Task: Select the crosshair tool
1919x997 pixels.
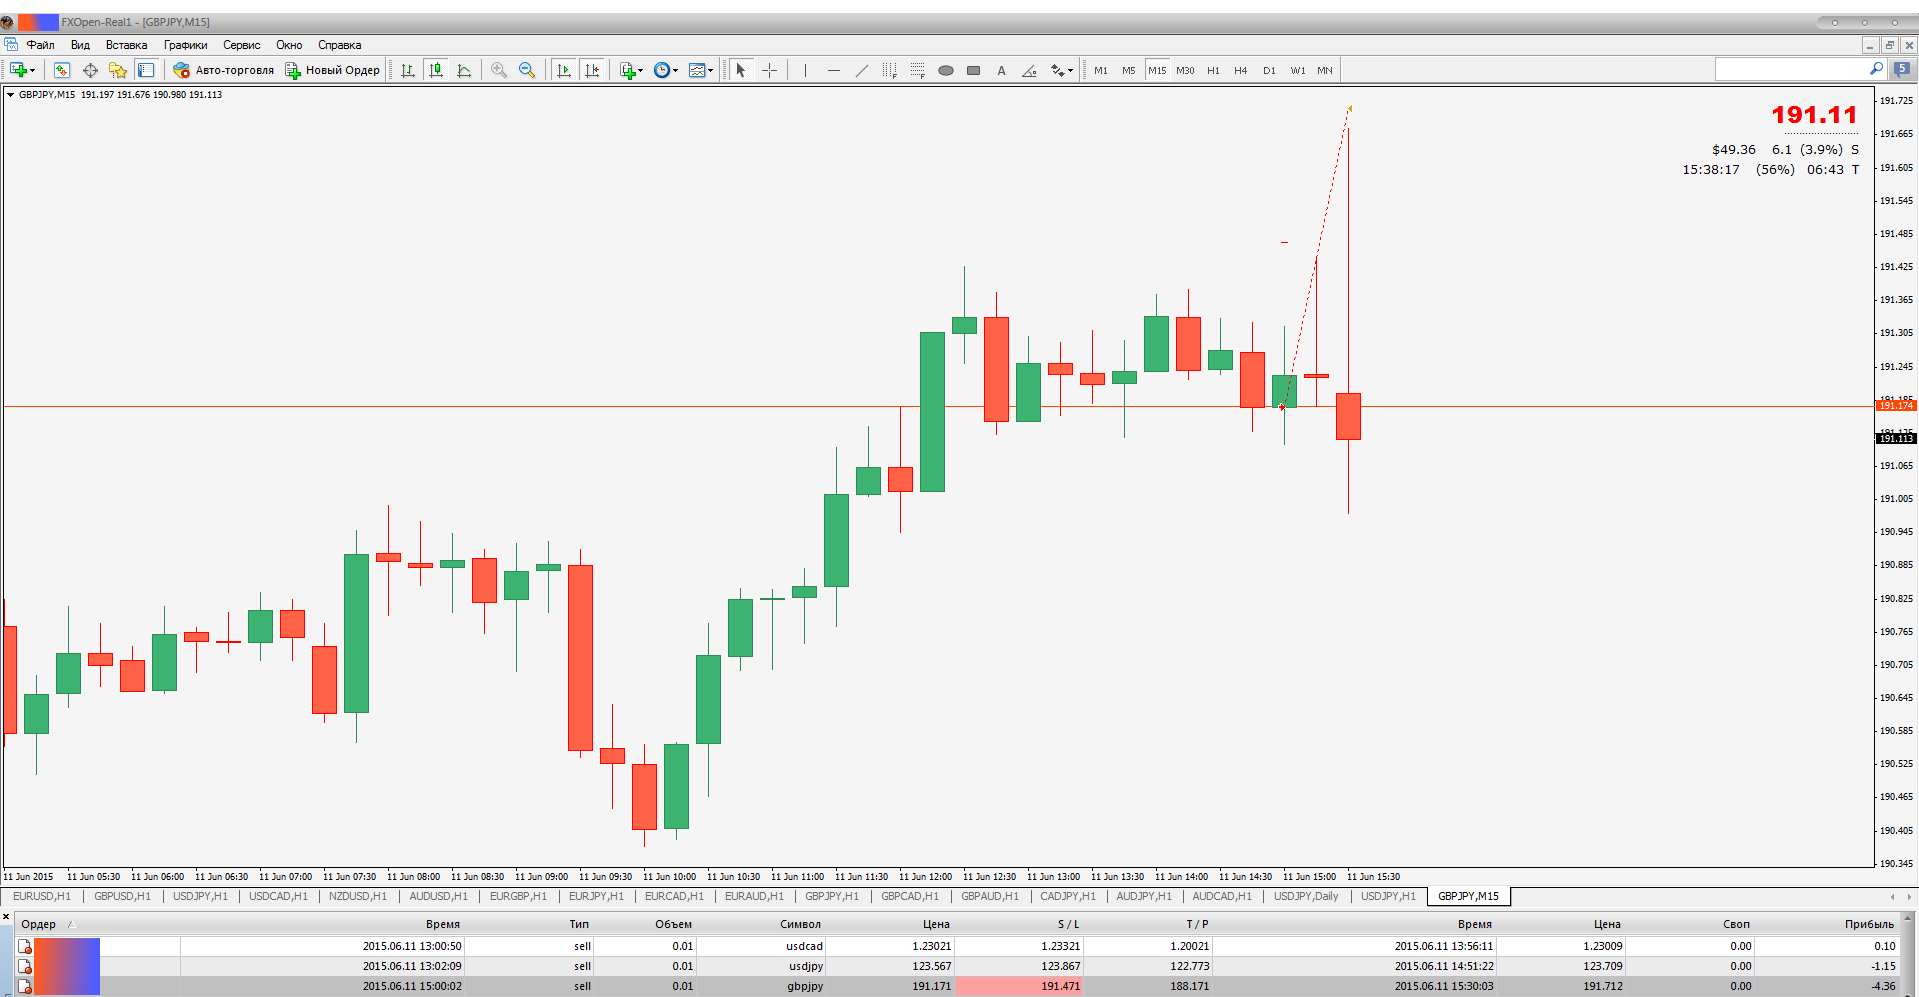Action: 769,70
